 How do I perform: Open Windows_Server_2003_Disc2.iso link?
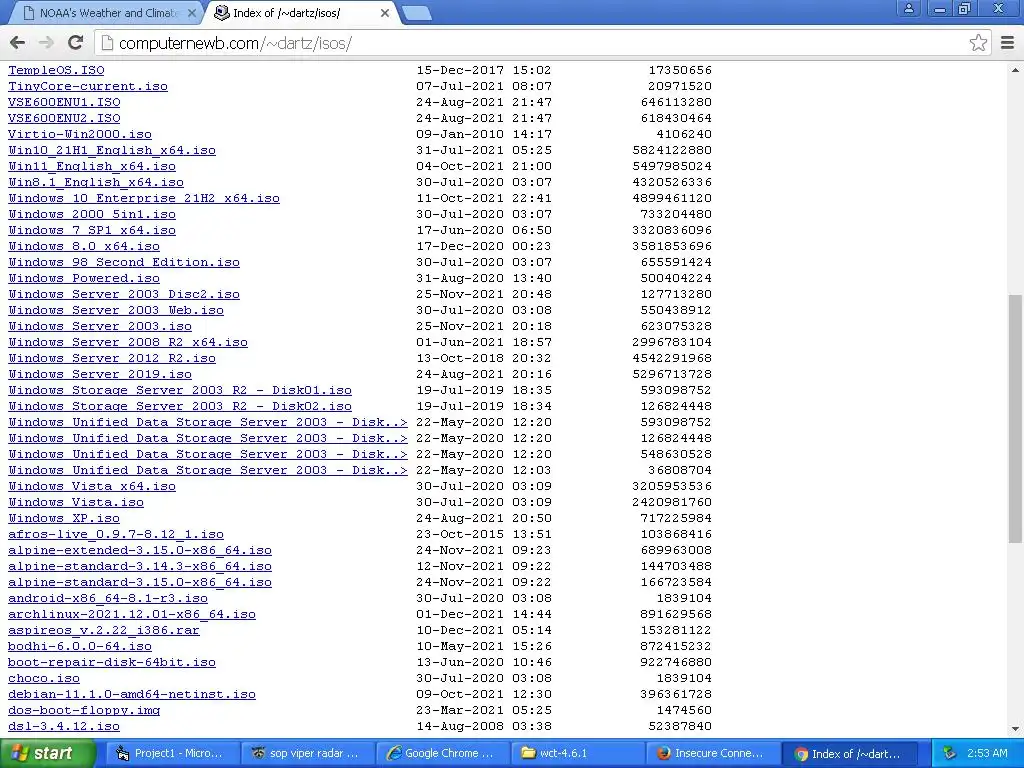click(123, 294)
